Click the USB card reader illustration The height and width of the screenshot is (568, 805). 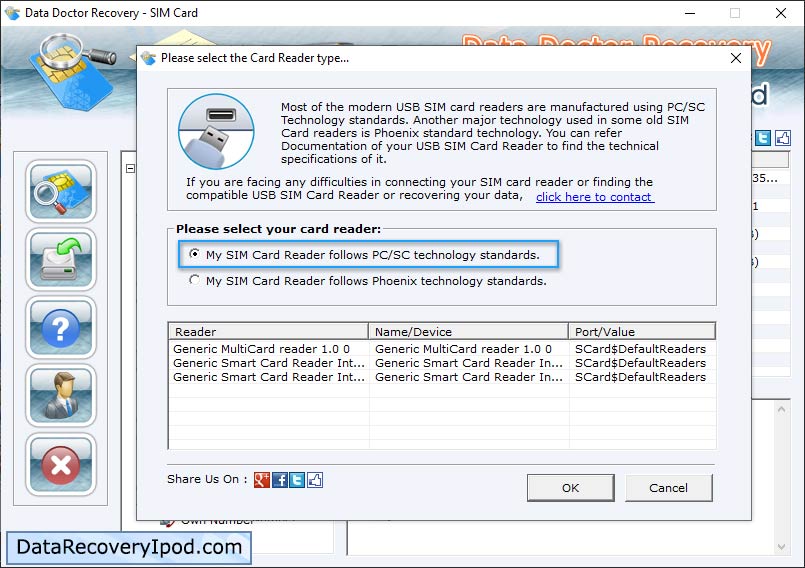click(216, 131)
